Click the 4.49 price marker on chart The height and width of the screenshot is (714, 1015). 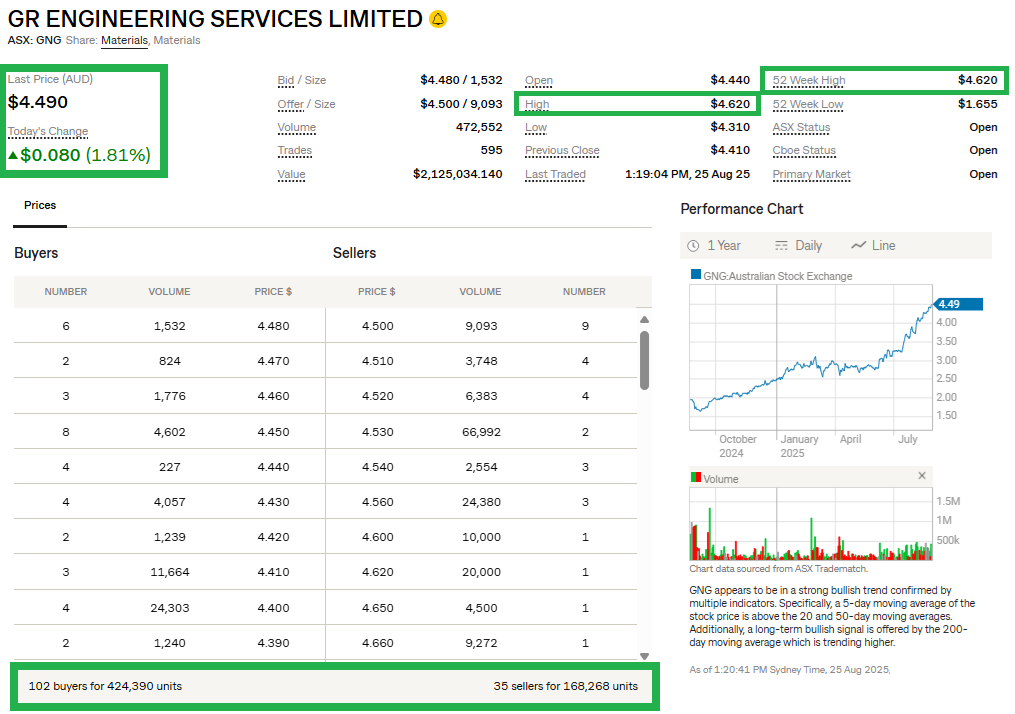pyautogui.click(x=957, y=304)
